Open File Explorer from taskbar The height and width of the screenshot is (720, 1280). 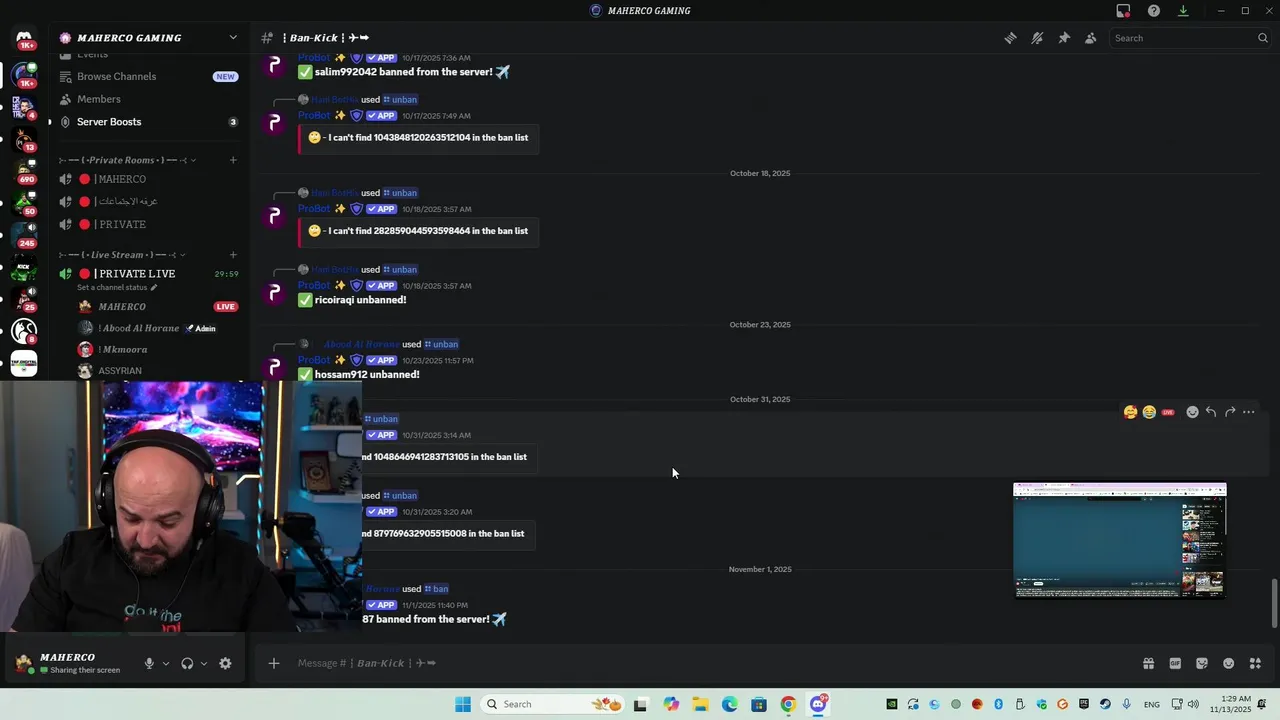(x=700, y=704)
